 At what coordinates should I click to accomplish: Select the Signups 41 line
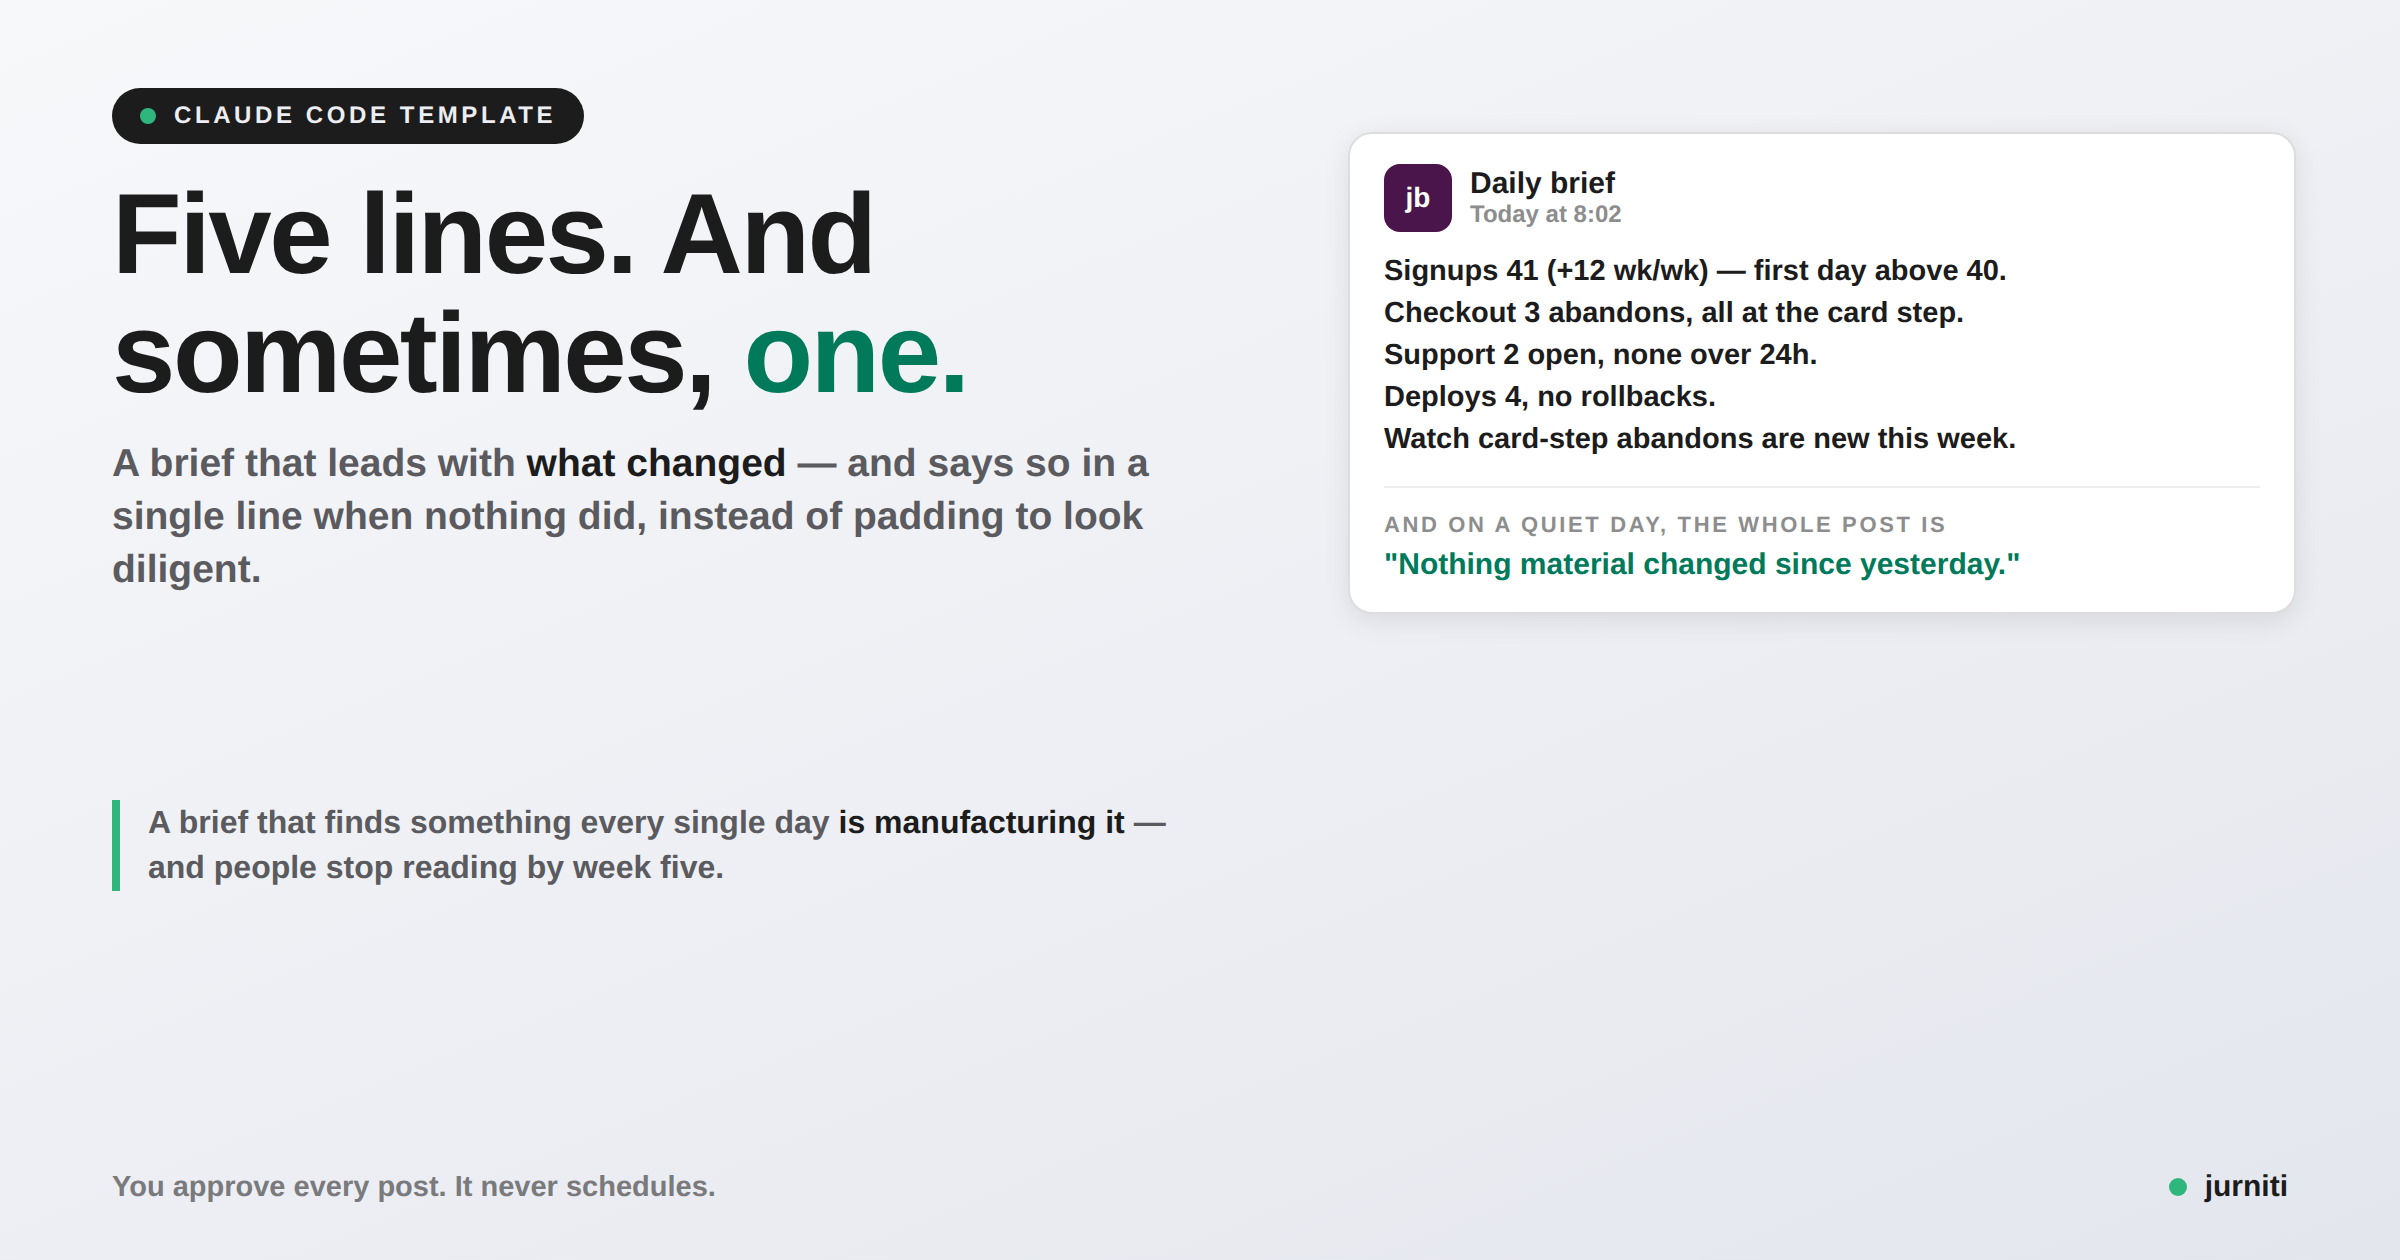1695,270
